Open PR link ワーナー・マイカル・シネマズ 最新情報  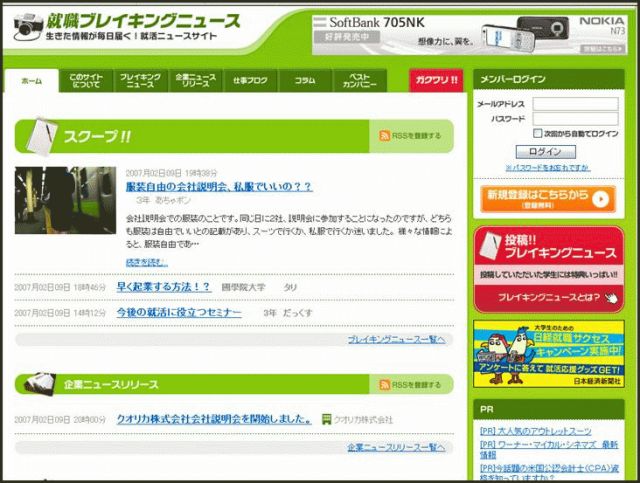[549, 449]
